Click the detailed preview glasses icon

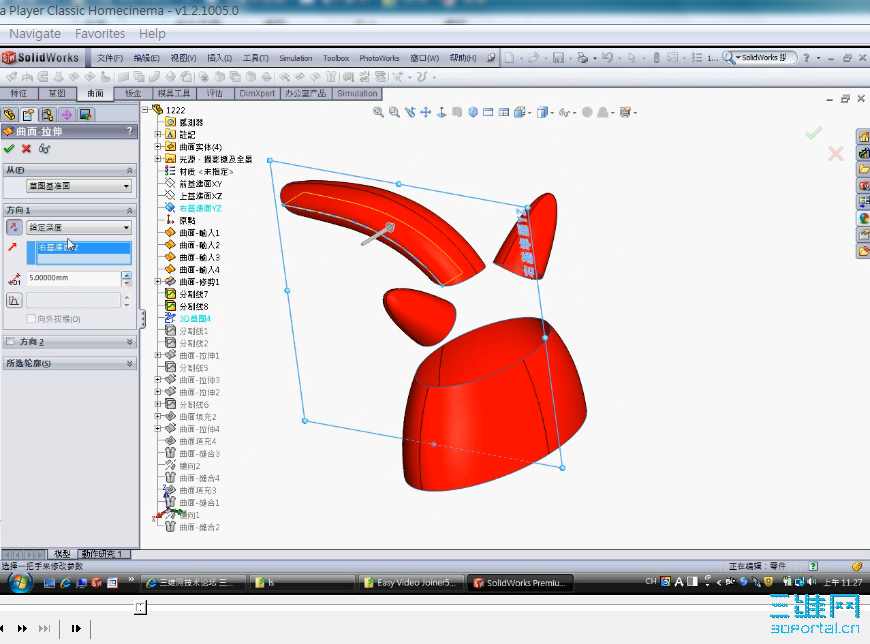(44, 149)
